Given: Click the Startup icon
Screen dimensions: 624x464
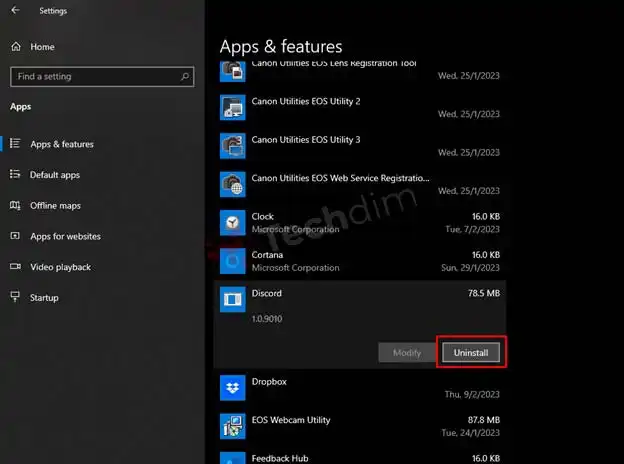Looking at the screenshot, I should (15, 297).
